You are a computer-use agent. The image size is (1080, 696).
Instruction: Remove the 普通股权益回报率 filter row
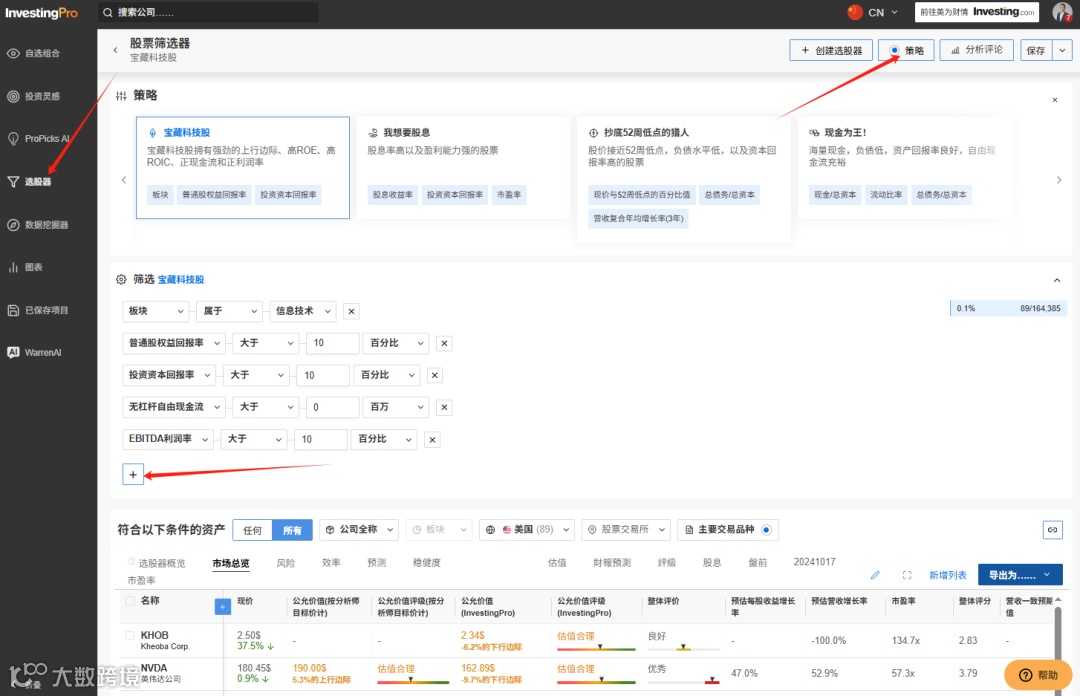444,343
